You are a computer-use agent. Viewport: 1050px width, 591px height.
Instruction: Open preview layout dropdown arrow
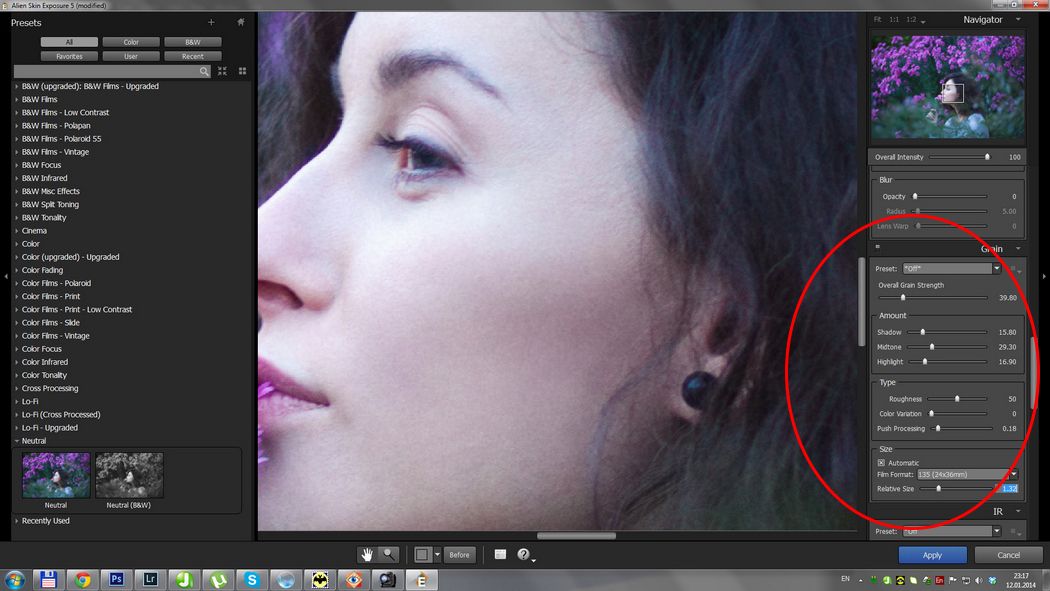[437, 555]
